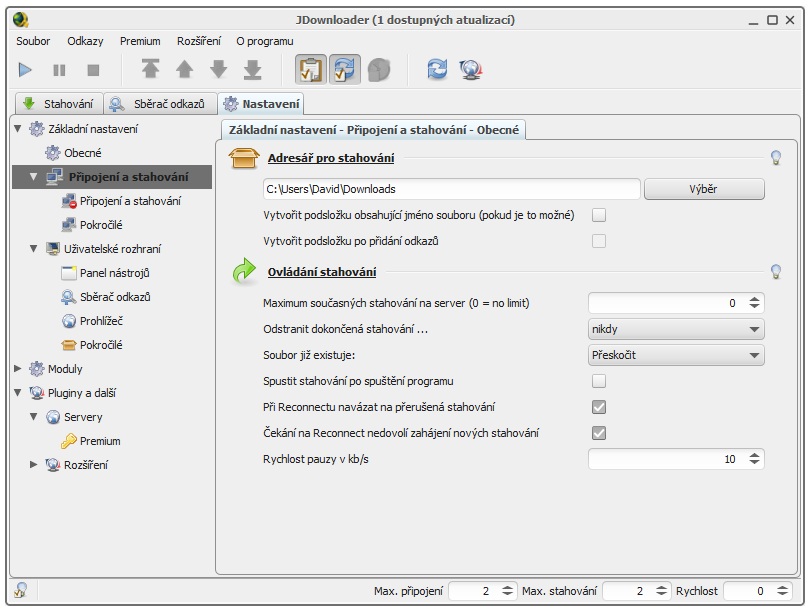Viewport: 812px width, 613px height.
Task: Adjust the Max. připojení spinner arrows
Action: click(508, 591)
